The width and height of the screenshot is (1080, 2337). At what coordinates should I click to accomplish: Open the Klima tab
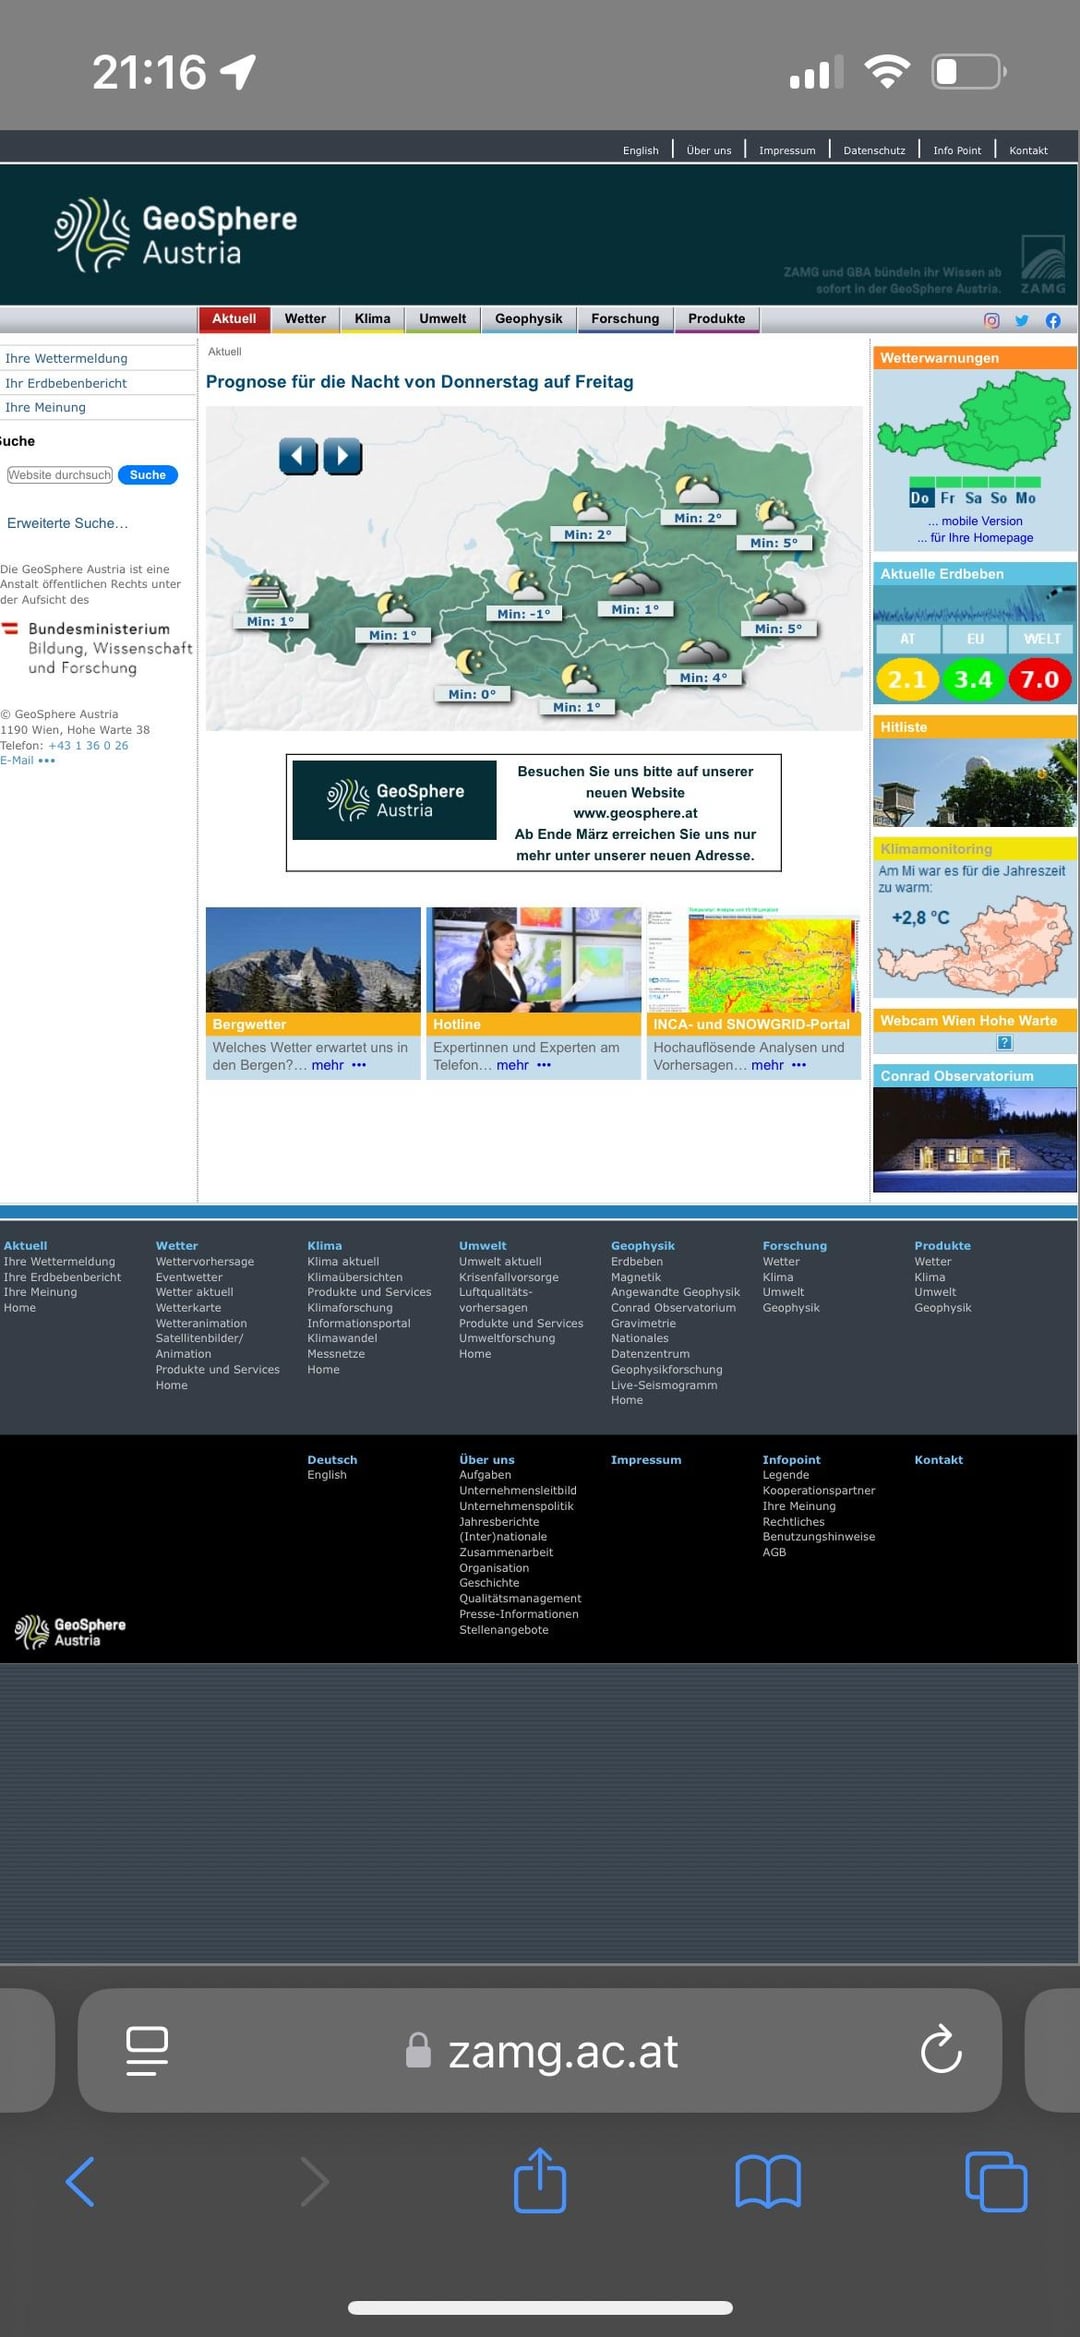click(372, 319)
